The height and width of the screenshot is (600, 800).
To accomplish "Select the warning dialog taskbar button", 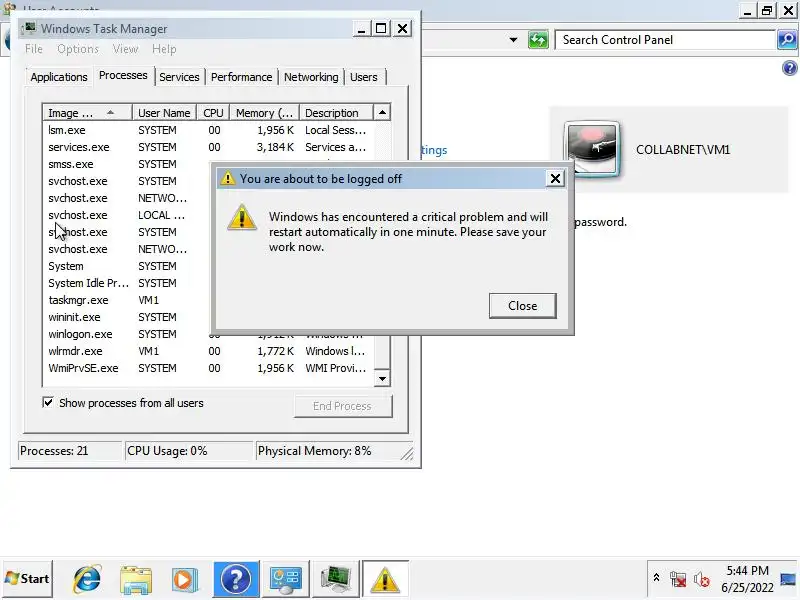I will (x=385, y=579).
